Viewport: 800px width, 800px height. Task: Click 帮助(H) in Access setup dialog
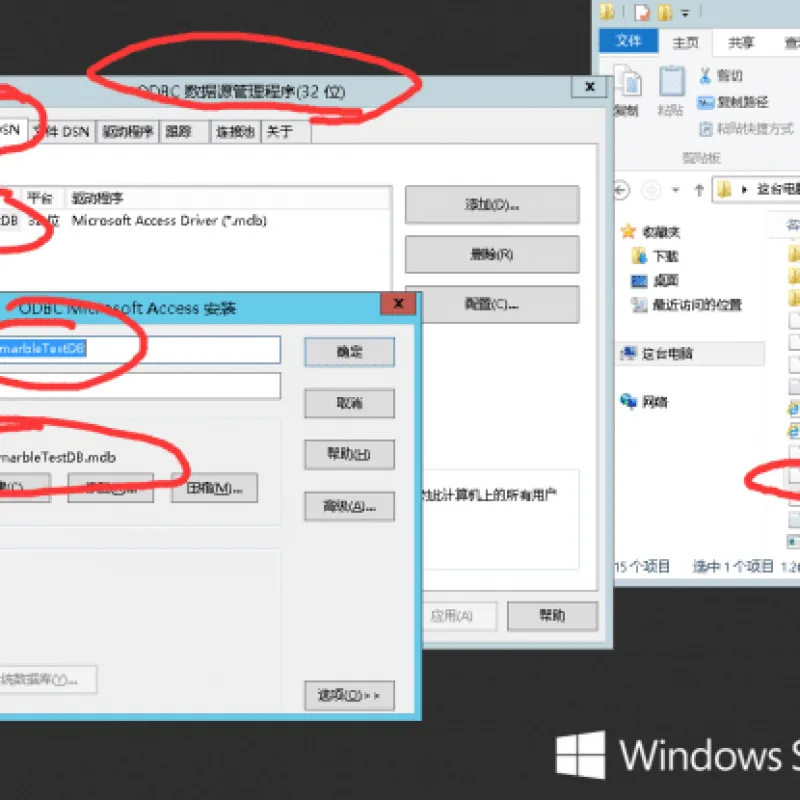click(x=349, y=454)
